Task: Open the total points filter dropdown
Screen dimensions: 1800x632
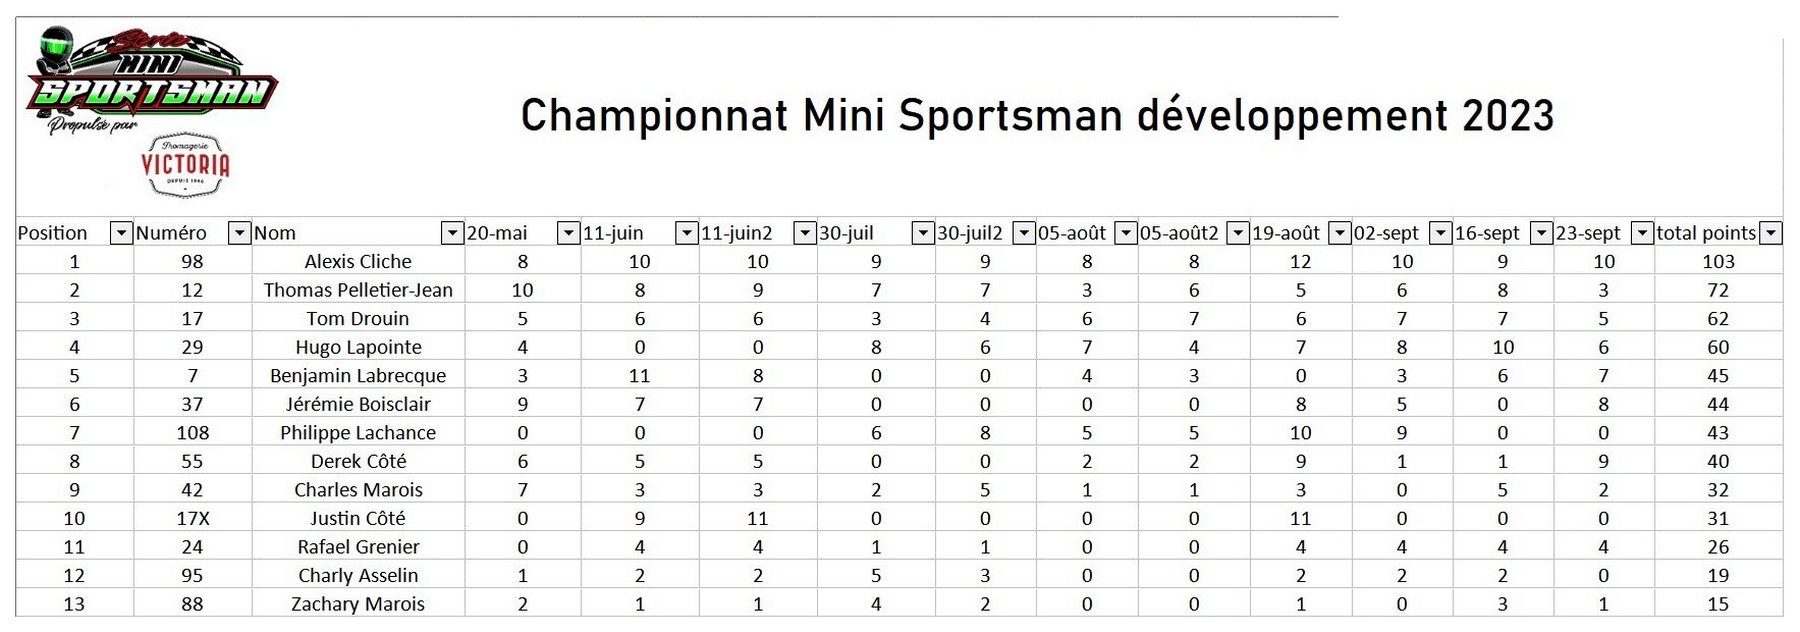Action: pos(1771,233)
